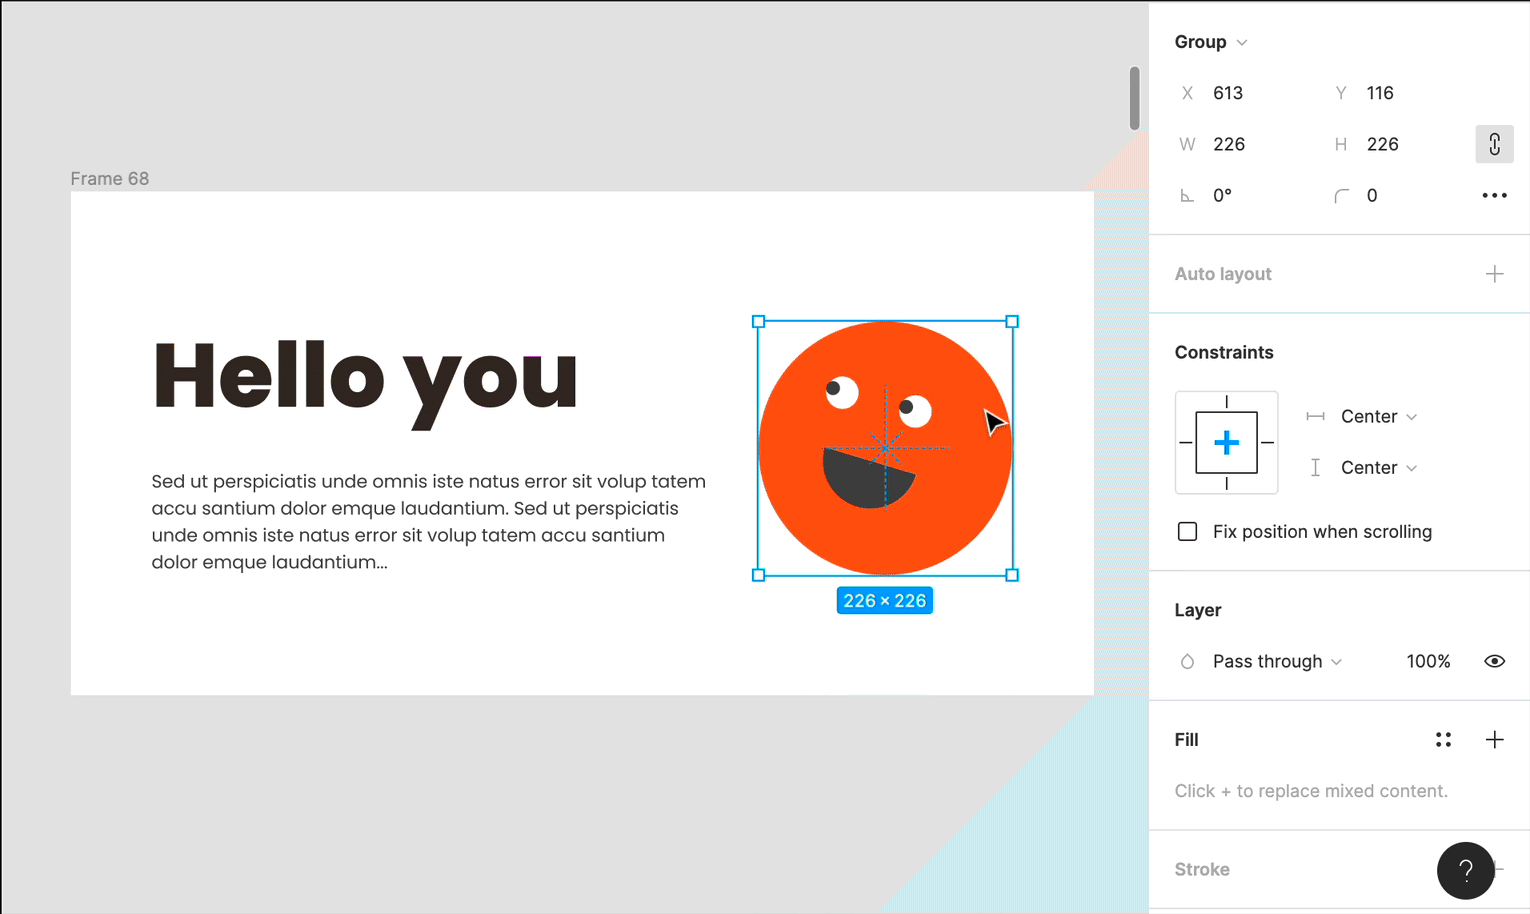Toggle layer visibility eye icon
Viewport: 1530px width, 914px height.
click(x=1494, y=662)
